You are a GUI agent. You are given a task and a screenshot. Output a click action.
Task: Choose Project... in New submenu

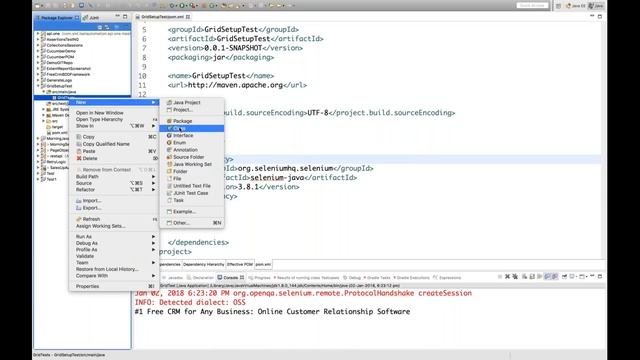pos(191,110)
